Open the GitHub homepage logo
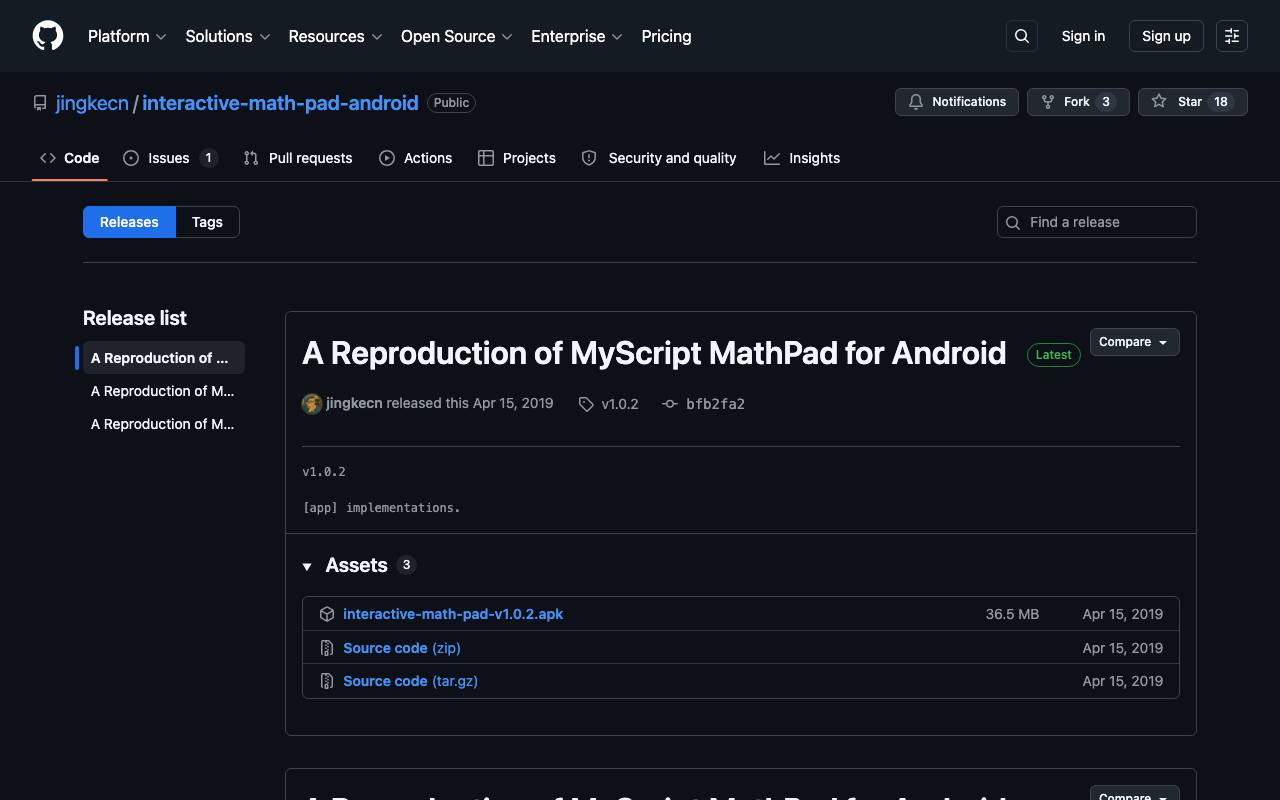1280x800 pixels. [x=48, y=36]
